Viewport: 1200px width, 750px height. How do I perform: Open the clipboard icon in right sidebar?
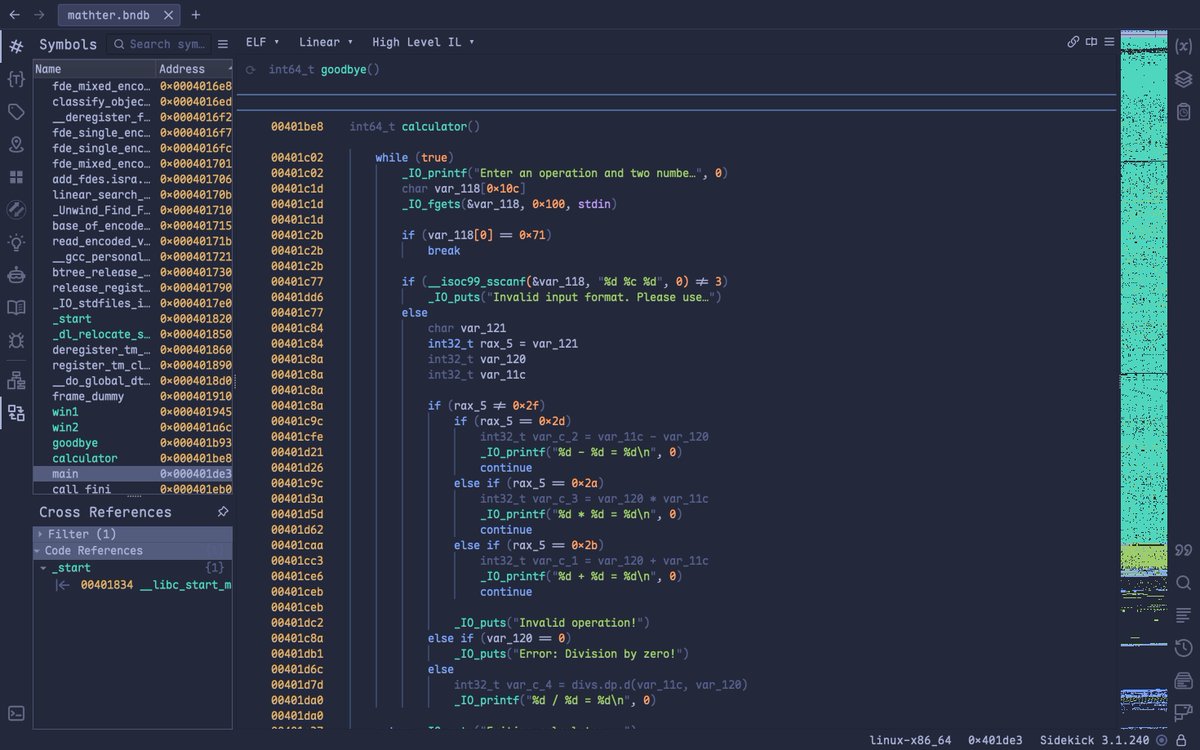(x=1184, y=111)
